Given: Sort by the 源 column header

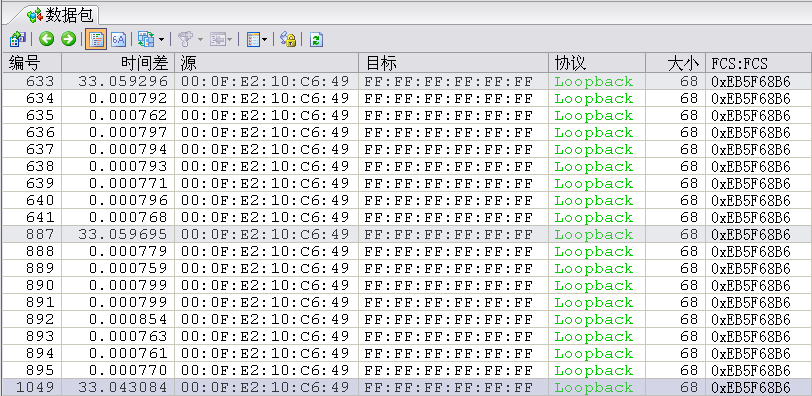Looking at the screenshot, I should pos(267,63).
